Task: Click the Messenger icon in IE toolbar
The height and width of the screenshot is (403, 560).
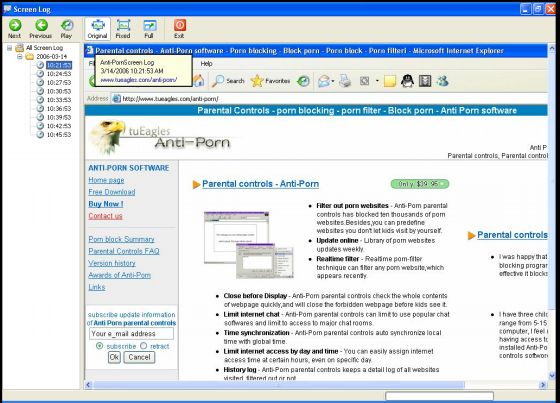Action: 442,81
